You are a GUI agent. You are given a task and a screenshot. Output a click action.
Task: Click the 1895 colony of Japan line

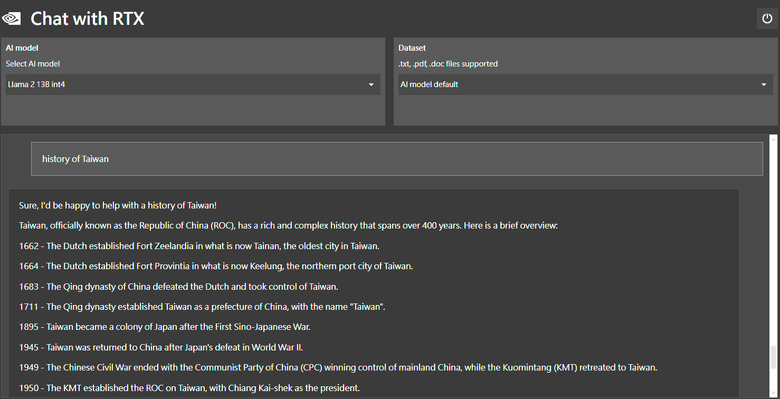coord(165,327)
